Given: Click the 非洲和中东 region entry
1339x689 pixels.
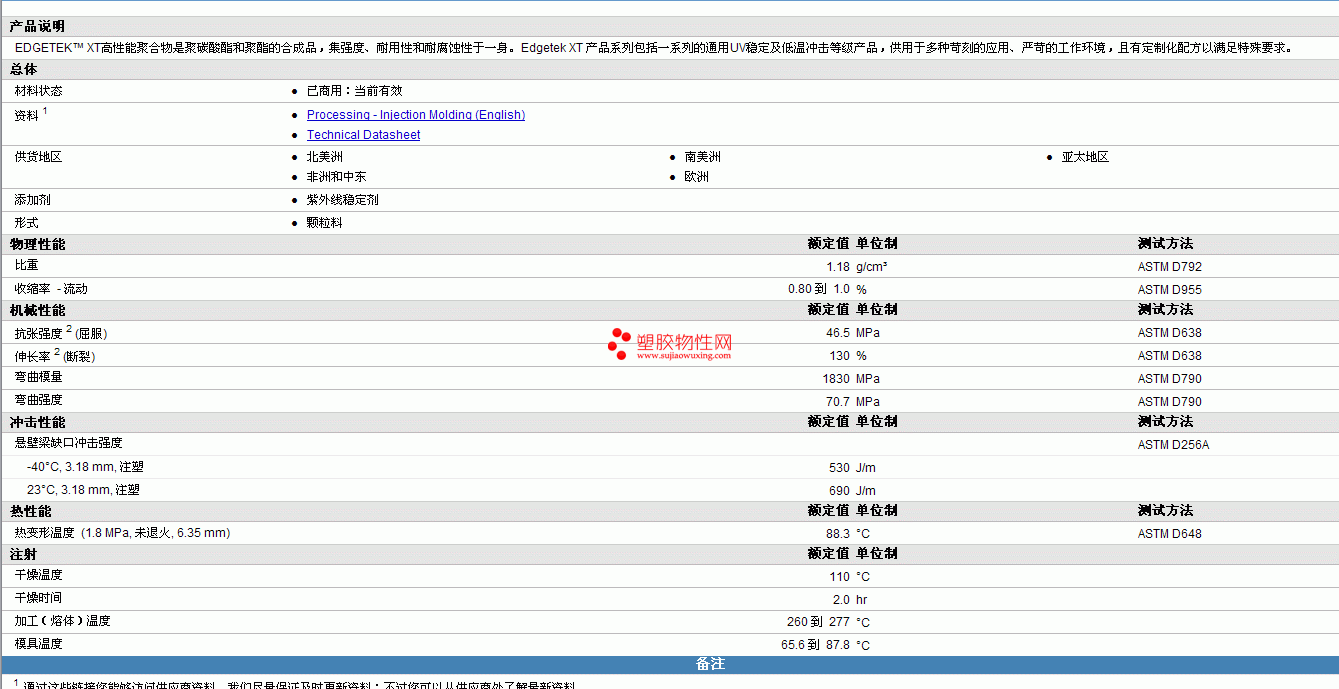Looking at the screenshot, I should pos(336,177).
